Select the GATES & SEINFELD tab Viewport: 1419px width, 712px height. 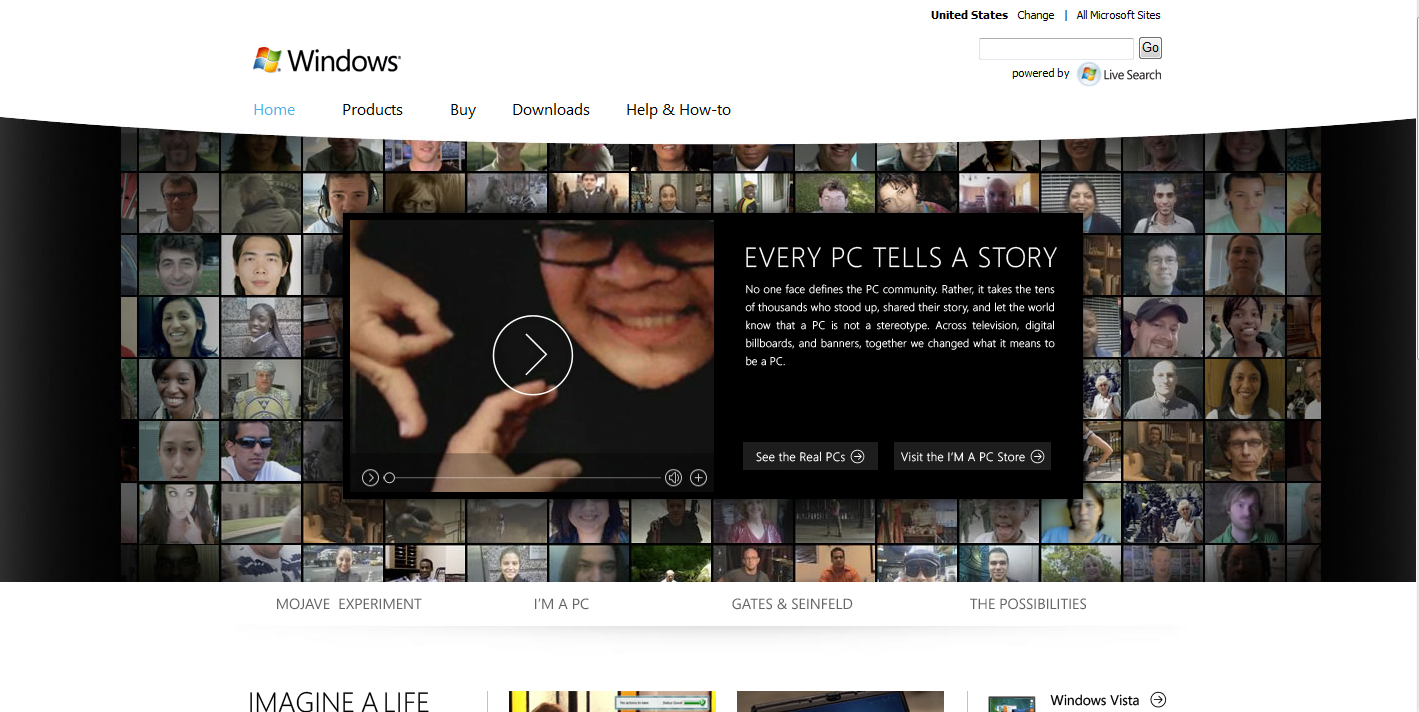click(792, 604)
